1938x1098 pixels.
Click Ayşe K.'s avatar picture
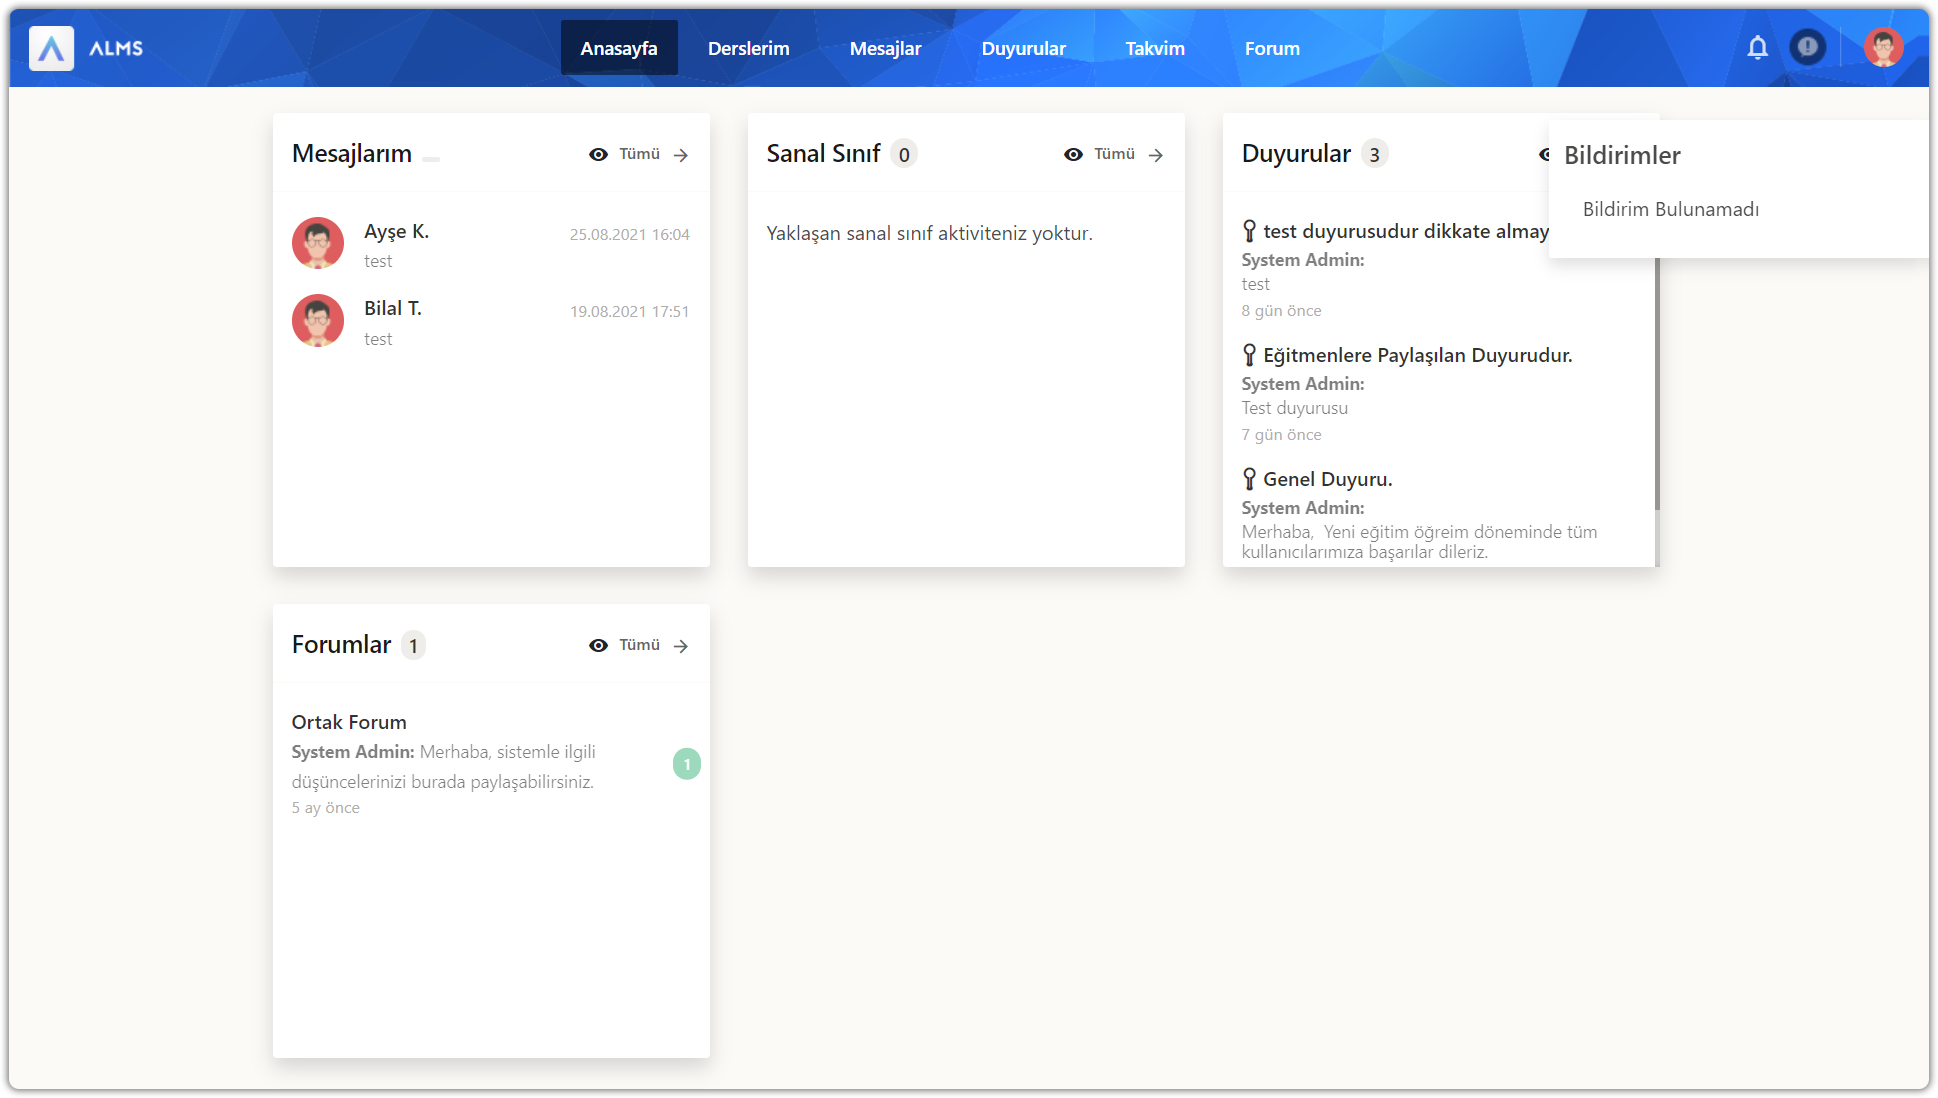(318, 243)
